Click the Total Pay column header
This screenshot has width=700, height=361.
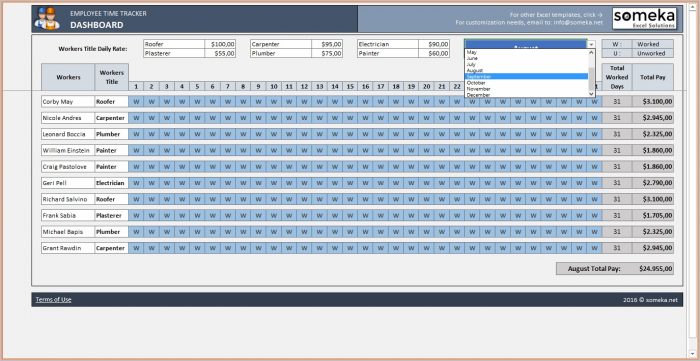pyautogui.click(x=653, y=77)
